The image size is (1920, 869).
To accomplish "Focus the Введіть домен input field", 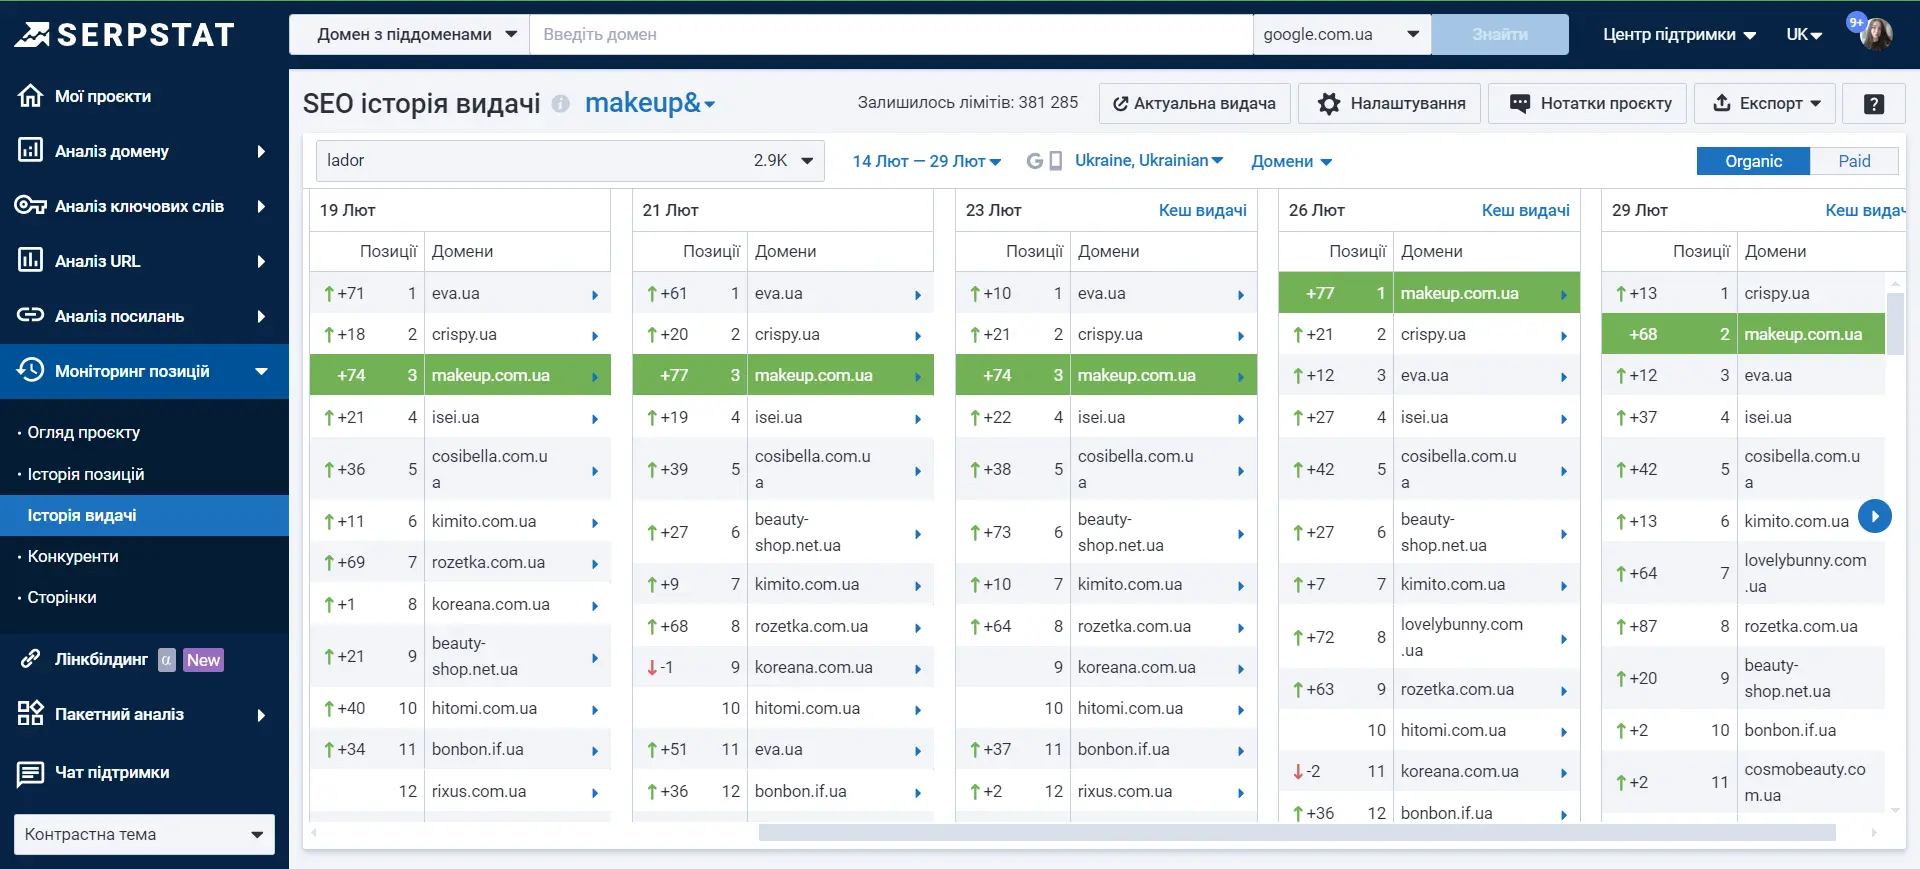I will pos(891,34).
